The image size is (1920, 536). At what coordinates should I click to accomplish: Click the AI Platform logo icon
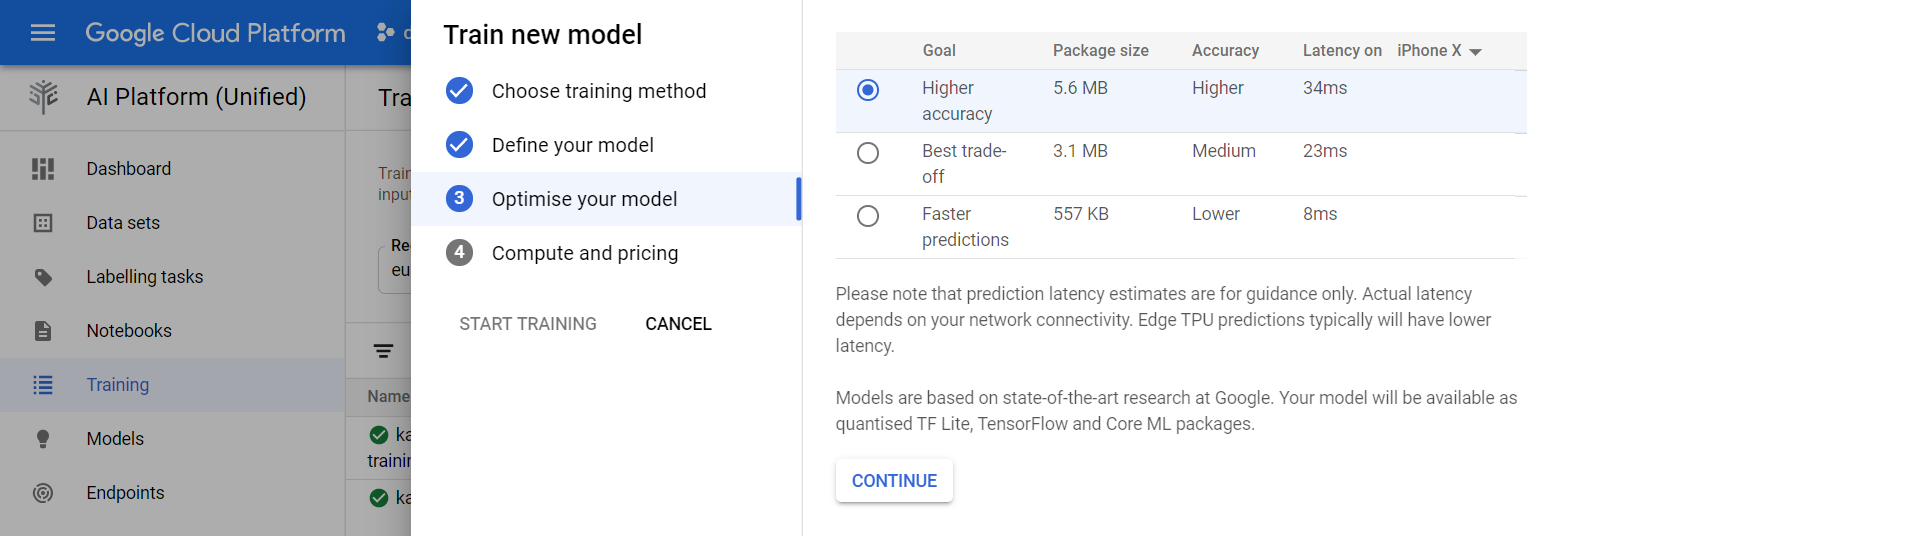click(x=43, y=97)
